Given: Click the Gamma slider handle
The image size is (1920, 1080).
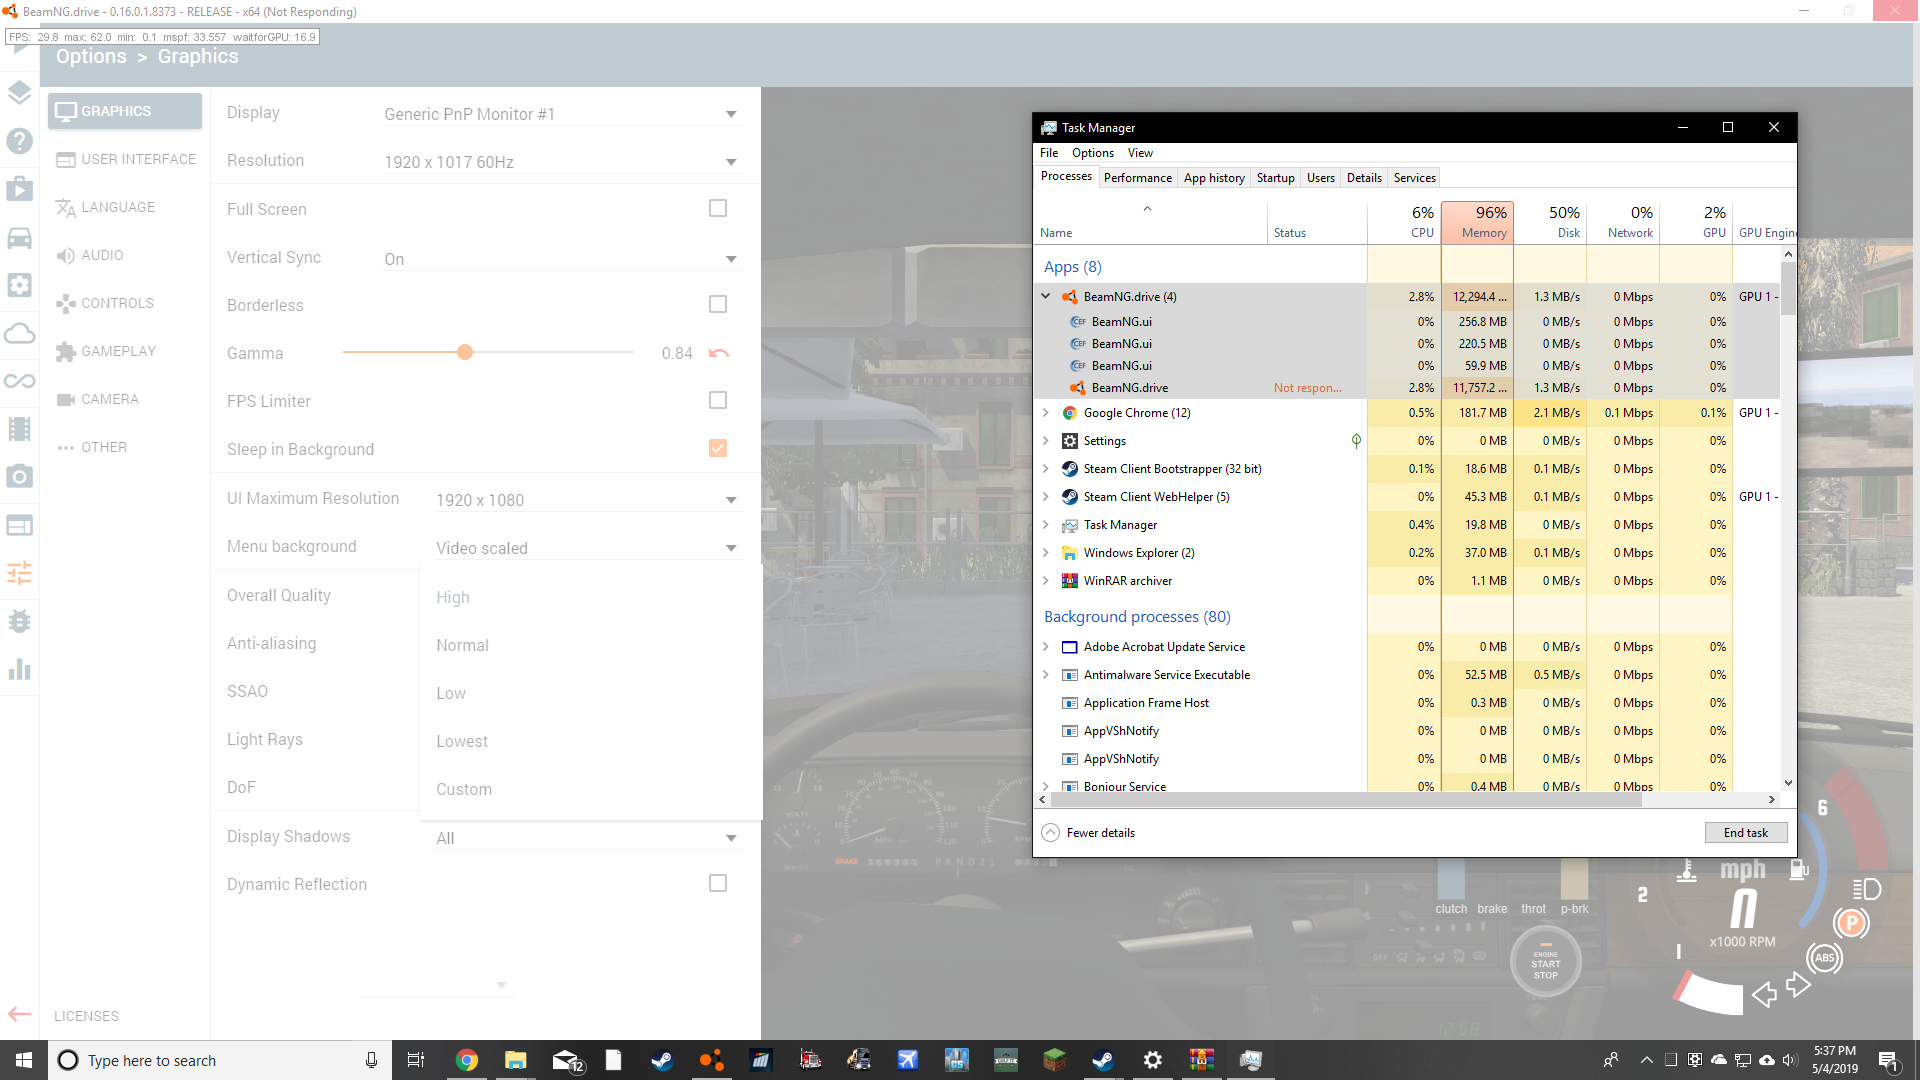Looking at the screenshot, I should (465, 352).
